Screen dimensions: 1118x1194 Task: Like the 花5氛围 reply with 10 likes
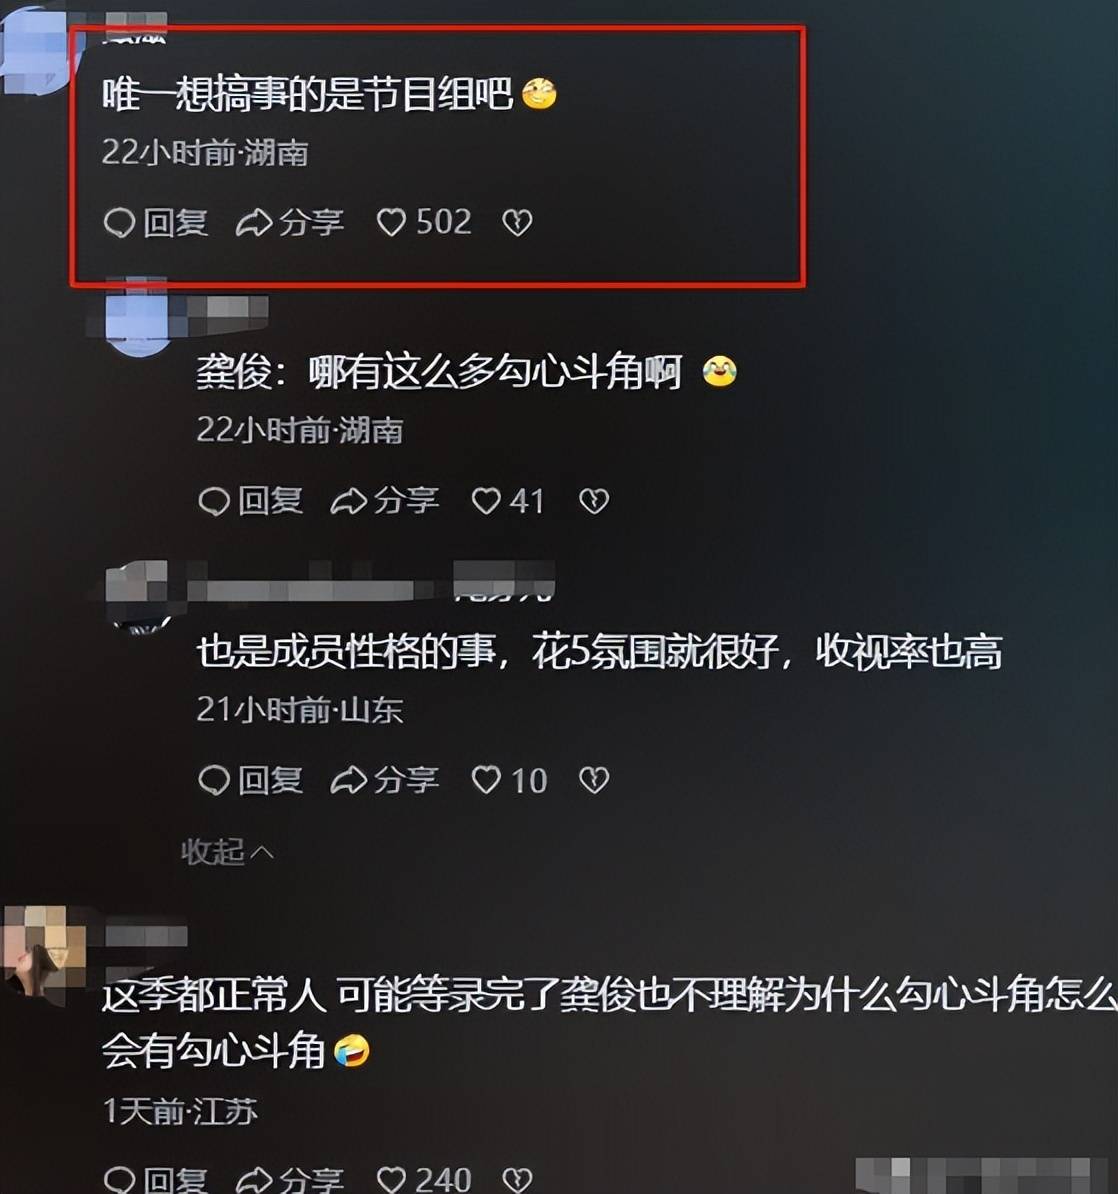click(509, 781)
